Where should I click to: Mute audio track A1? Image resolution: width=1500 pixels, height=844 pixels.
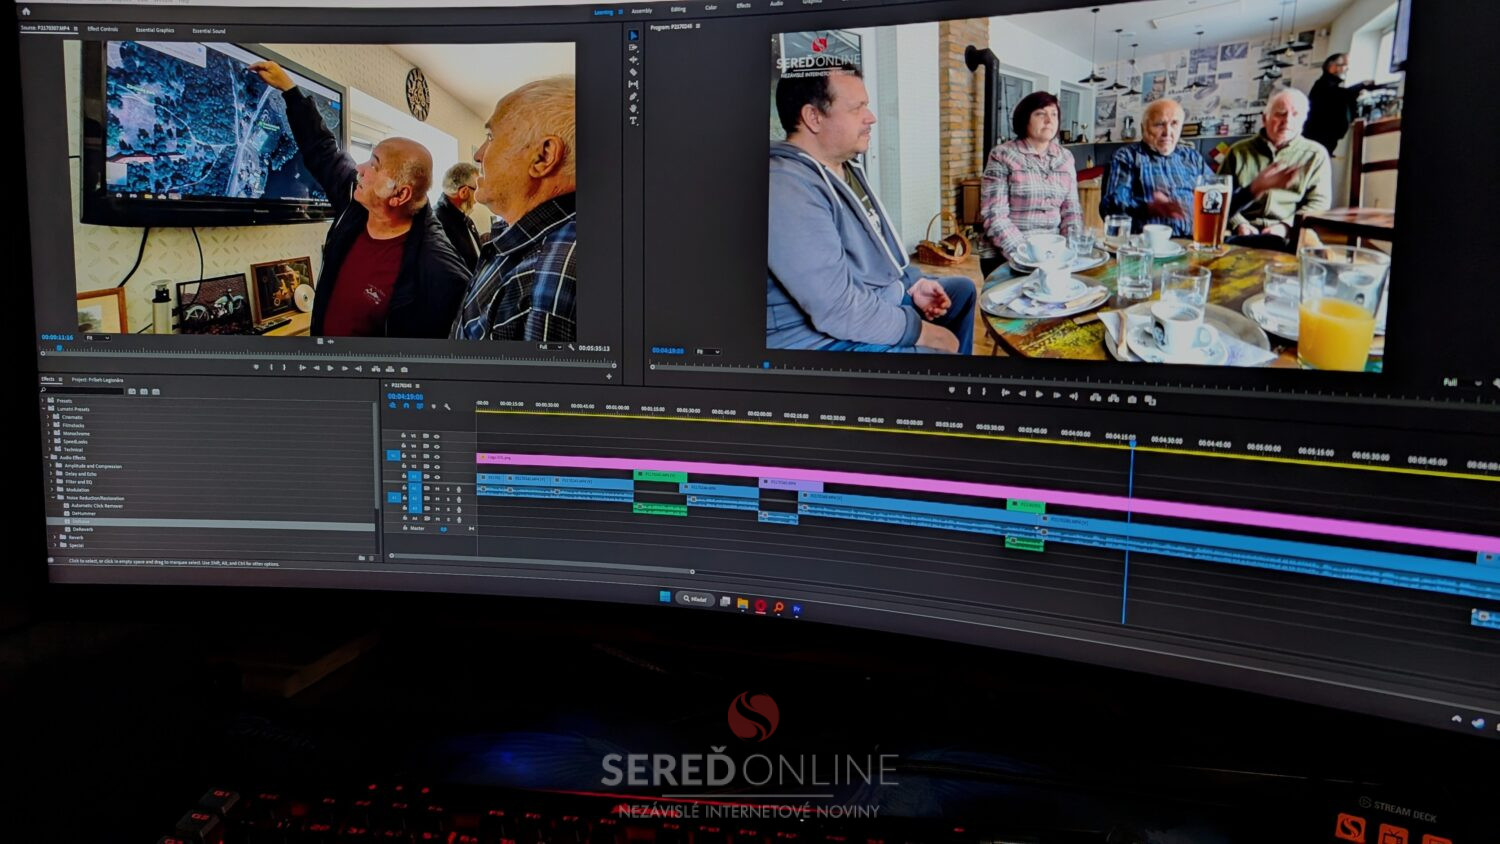pyautogui.click(x=437, y=489)
